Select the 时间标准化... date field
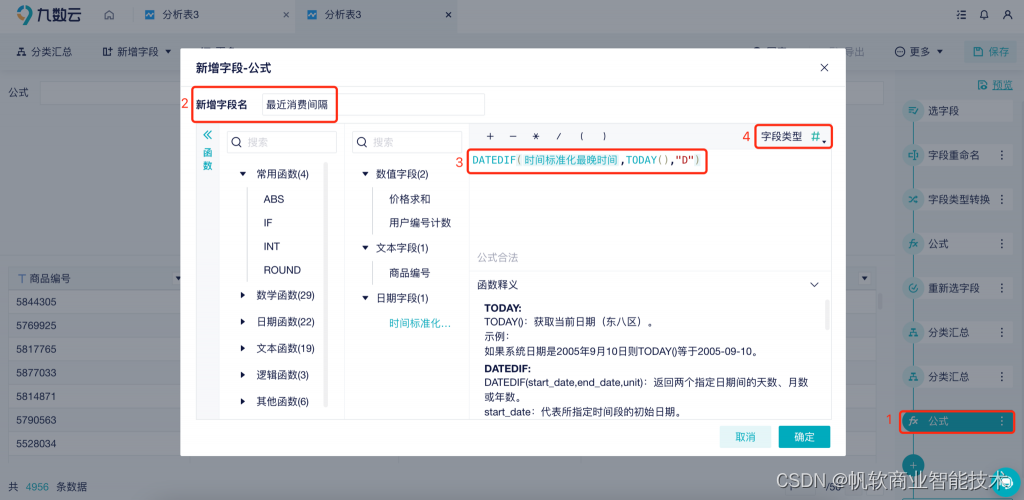Viewport: 1024px width, 500px height. [420, 323]
